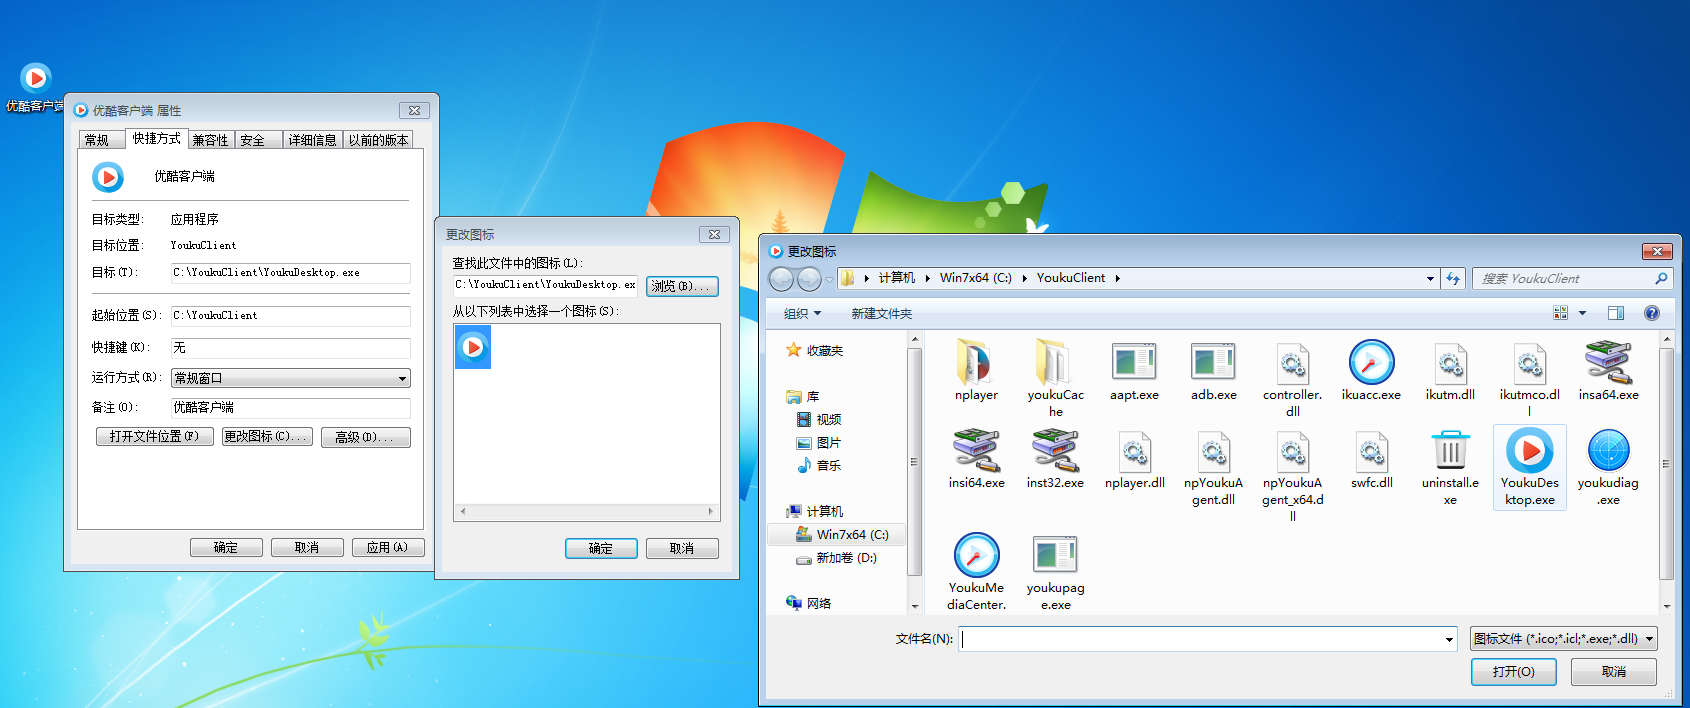
Task: Select ikutm.dll file
Action: tap(1450, 371)
